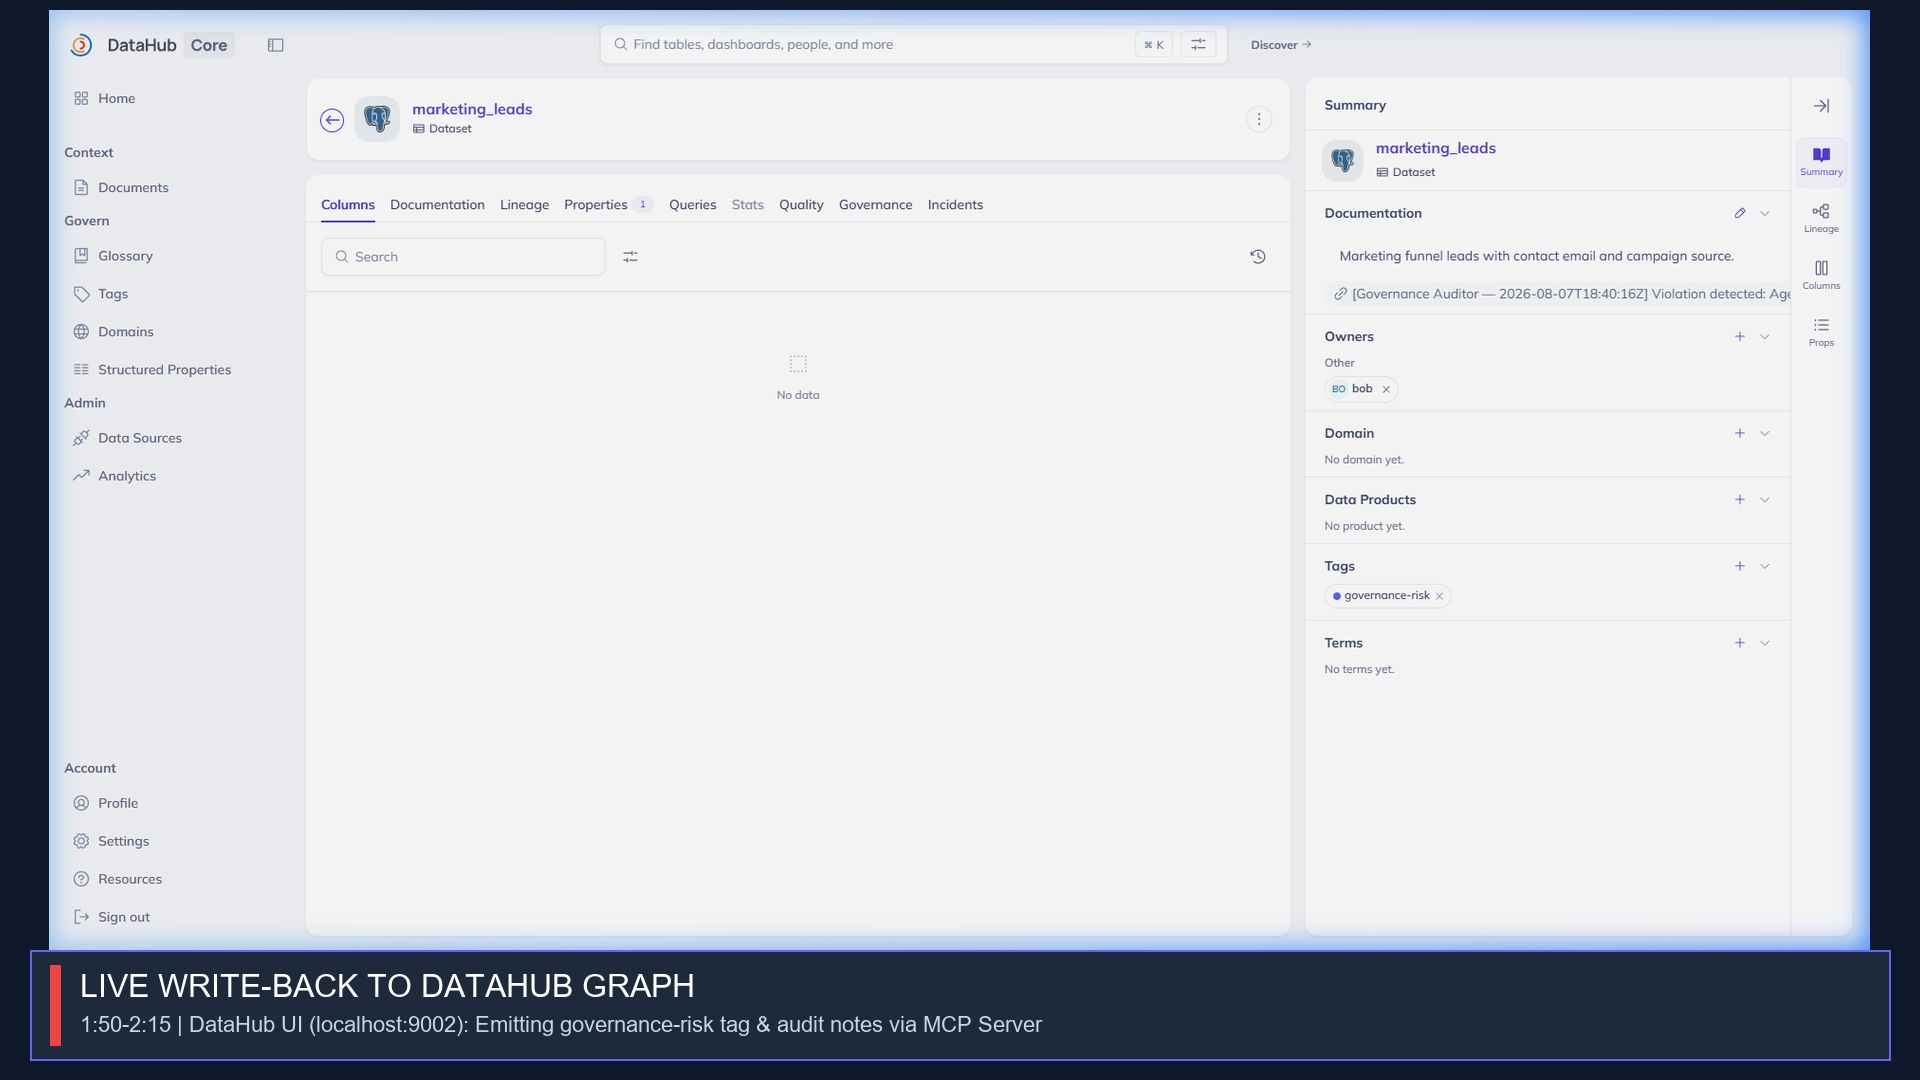Open the Stats tab

coord(747,205)
